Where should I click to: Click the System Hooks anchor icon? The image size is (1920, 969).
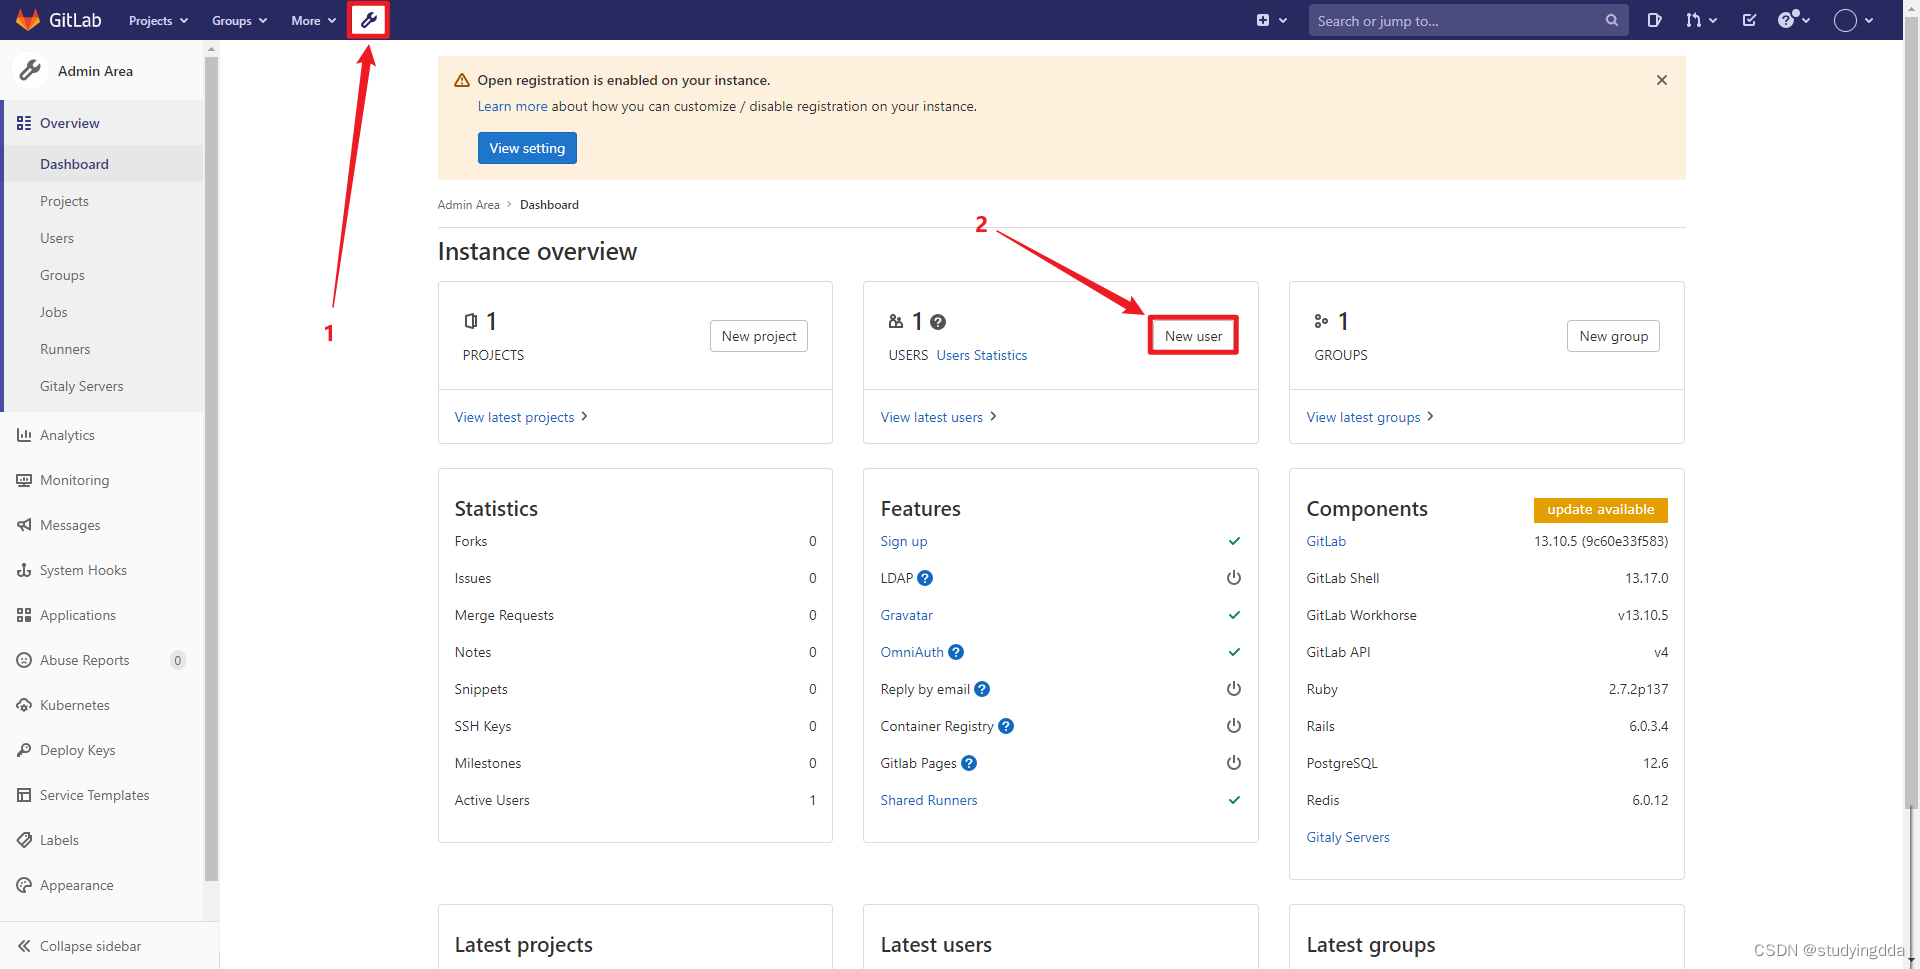24,570
